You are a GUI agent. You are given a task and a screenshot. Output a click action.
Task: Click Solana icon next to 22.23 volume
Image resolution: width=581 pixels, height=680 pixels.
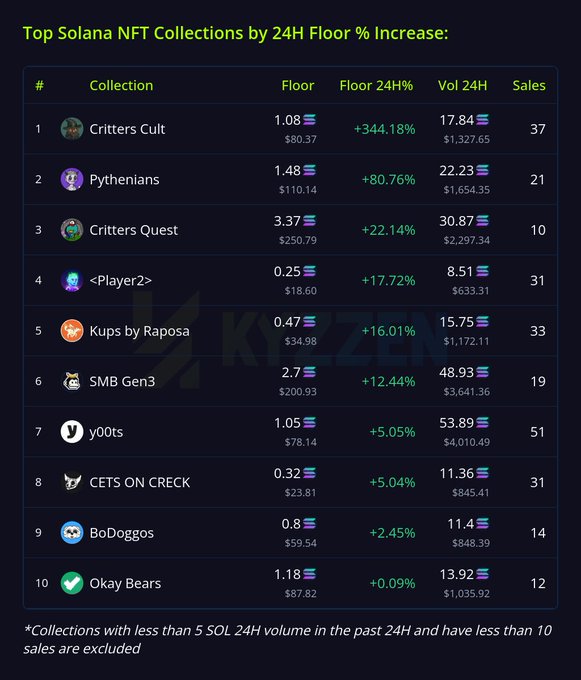click(483, 170)
